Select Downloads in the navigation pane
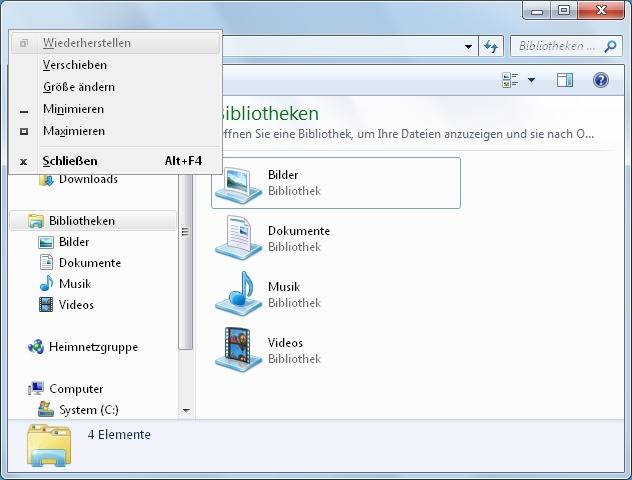Image resolution: width=632 pixels, height=480 pixels. [88, 179]
